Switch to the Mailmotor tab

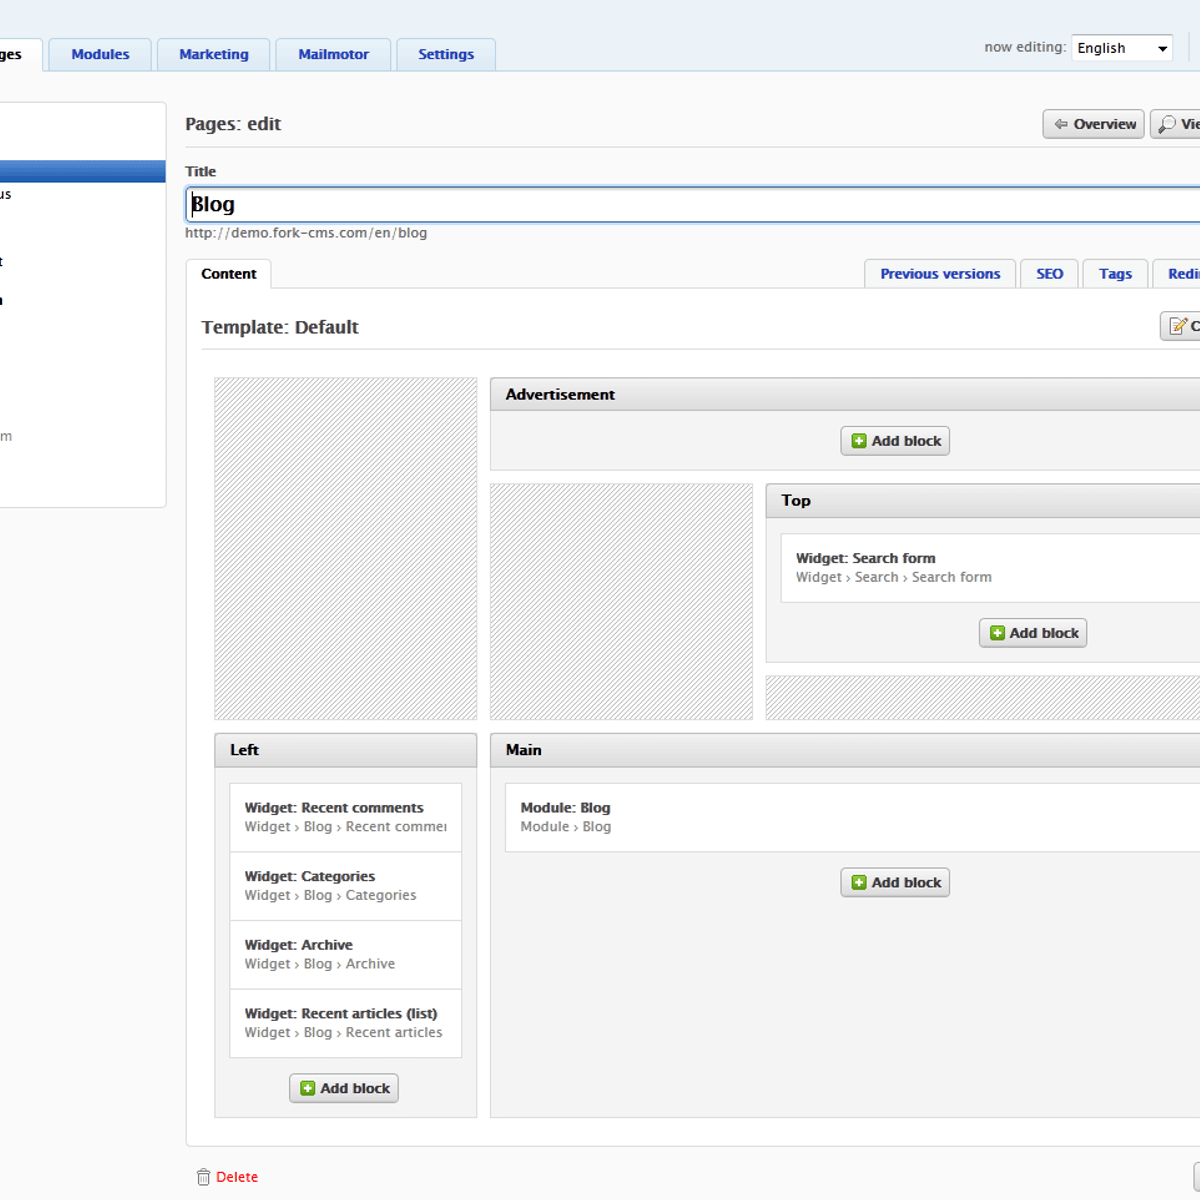pyautogui.click(x=333, y=55)
